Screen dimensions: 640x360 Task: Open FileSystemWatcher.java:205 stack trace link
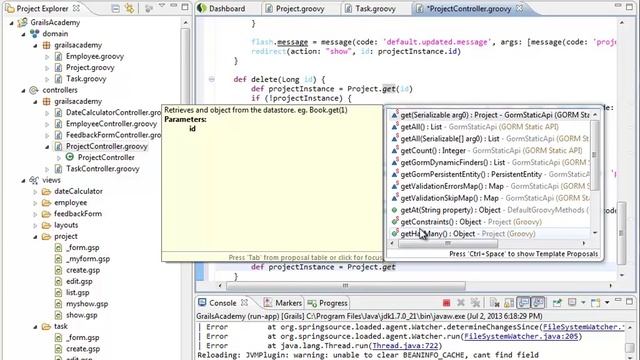click(x=522, y=336)
